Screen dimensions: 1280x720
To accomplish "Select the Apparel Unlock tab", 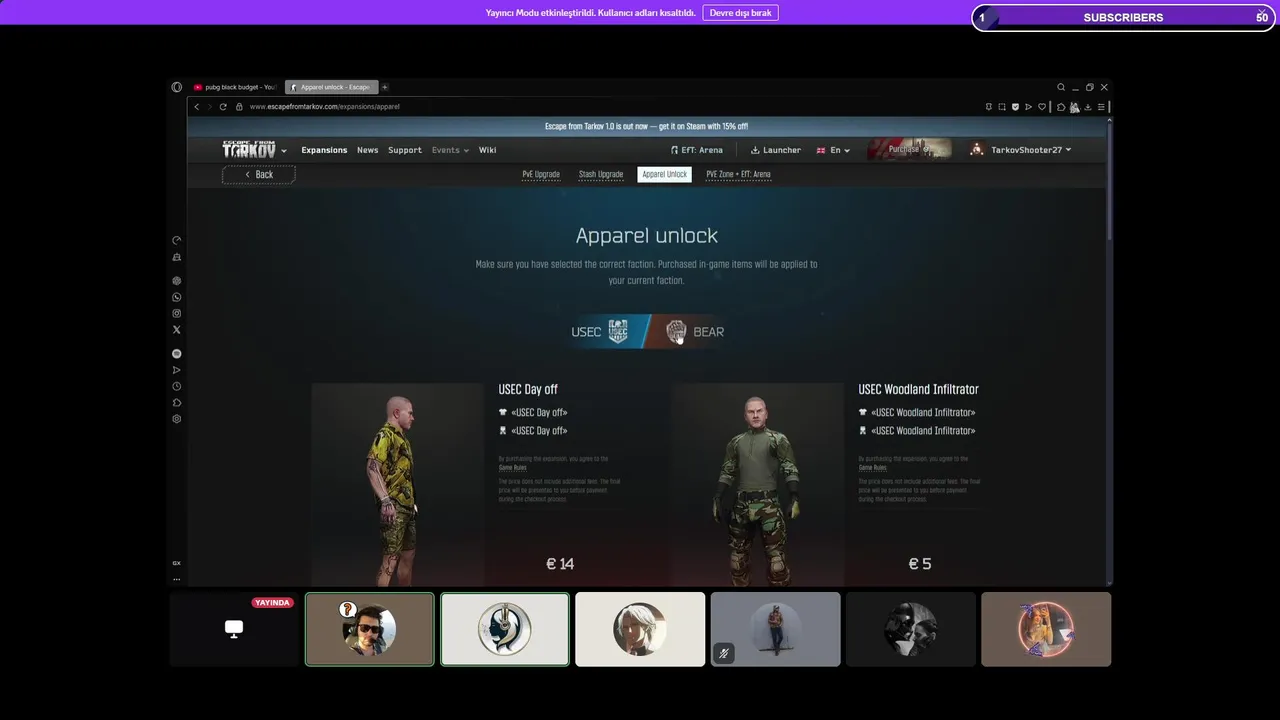I will click(x=664, y=174).
